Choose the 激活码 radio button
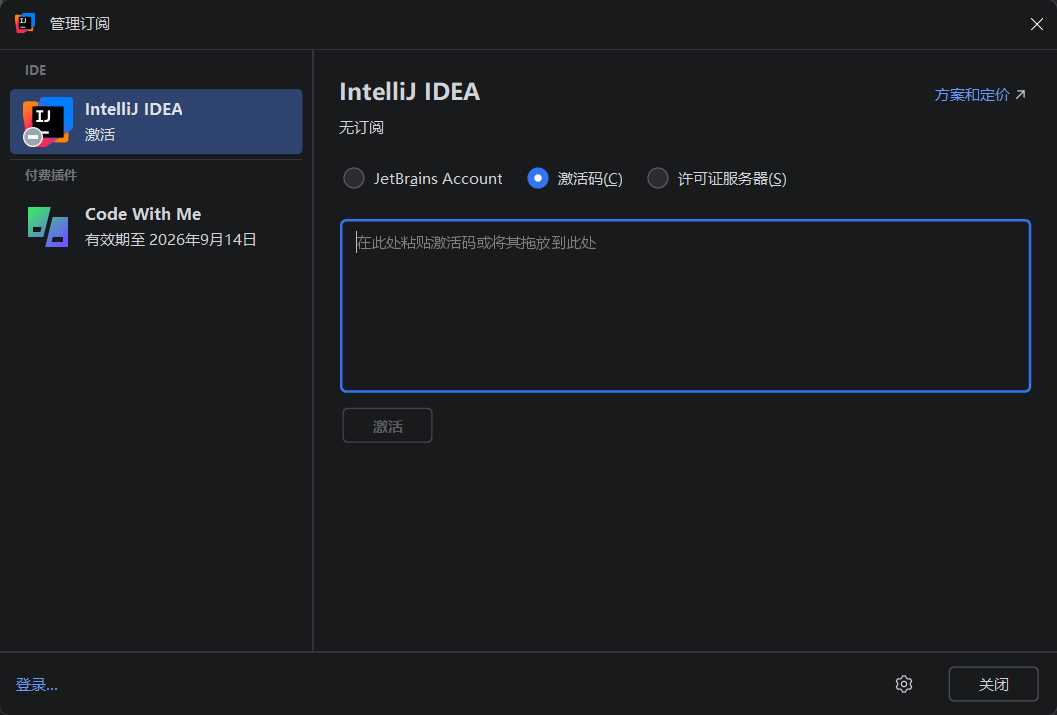Viewport: 1057px width, 715px height. (538, 178)
